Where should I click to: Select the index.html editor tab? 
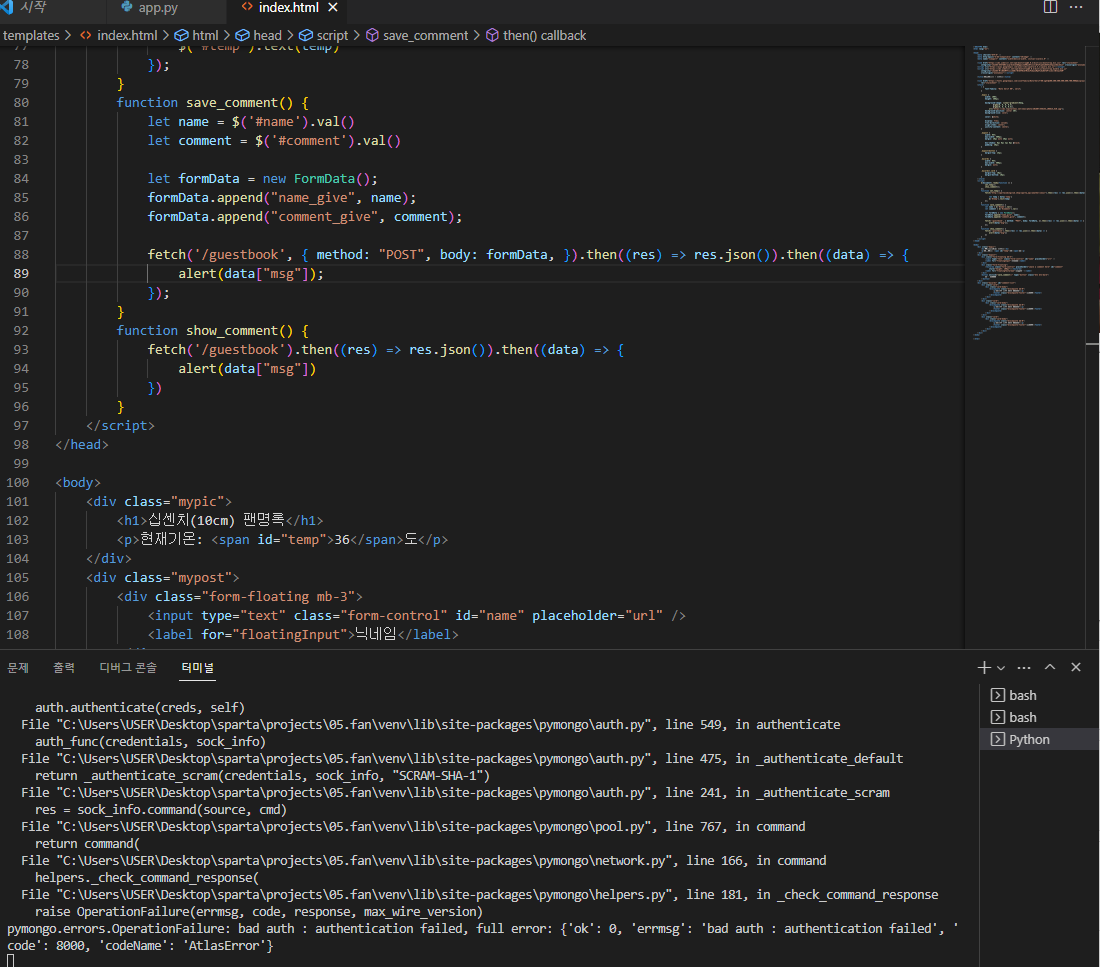[288, 8]
